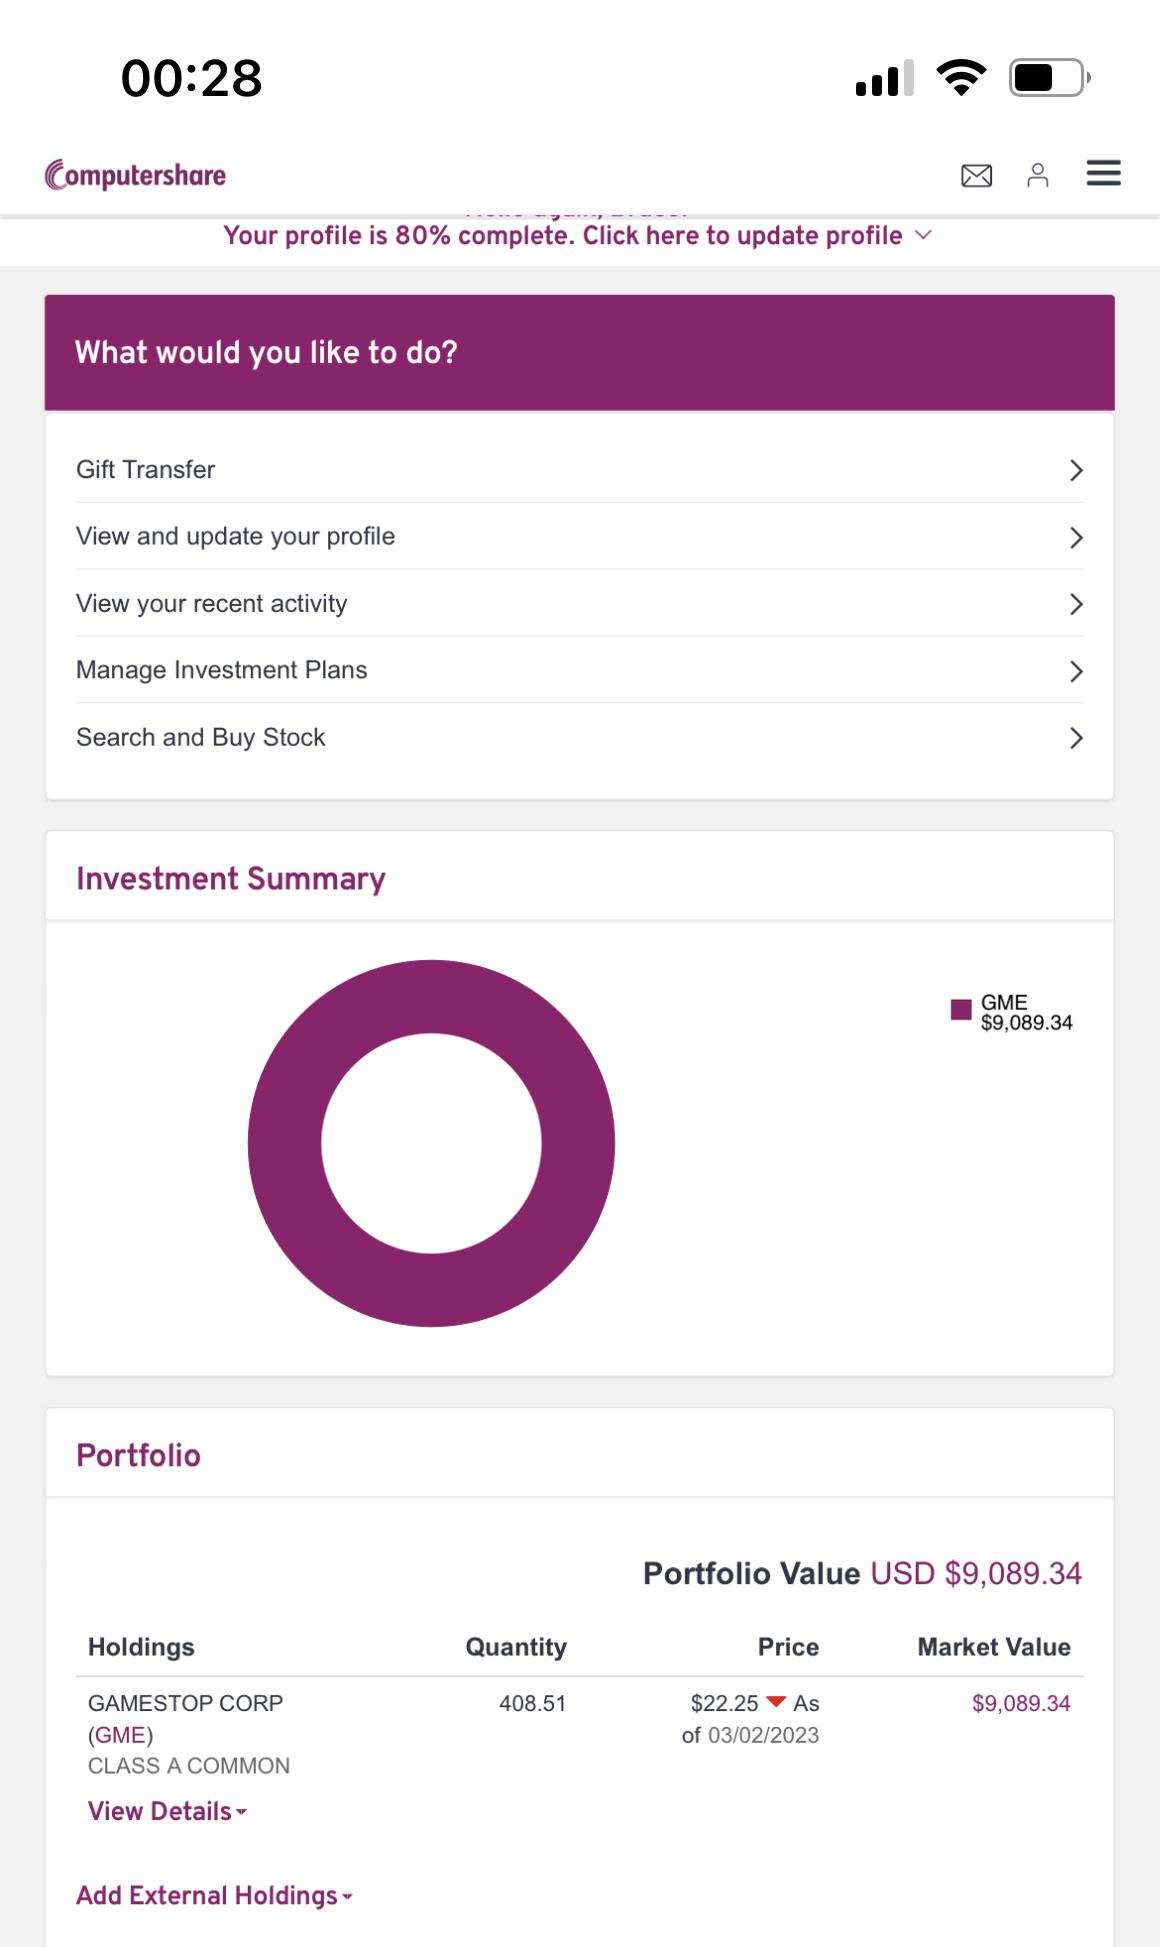Open the hamburger navigation menu
Screen dimensions: 1170x1947
tap(1103, 174)
